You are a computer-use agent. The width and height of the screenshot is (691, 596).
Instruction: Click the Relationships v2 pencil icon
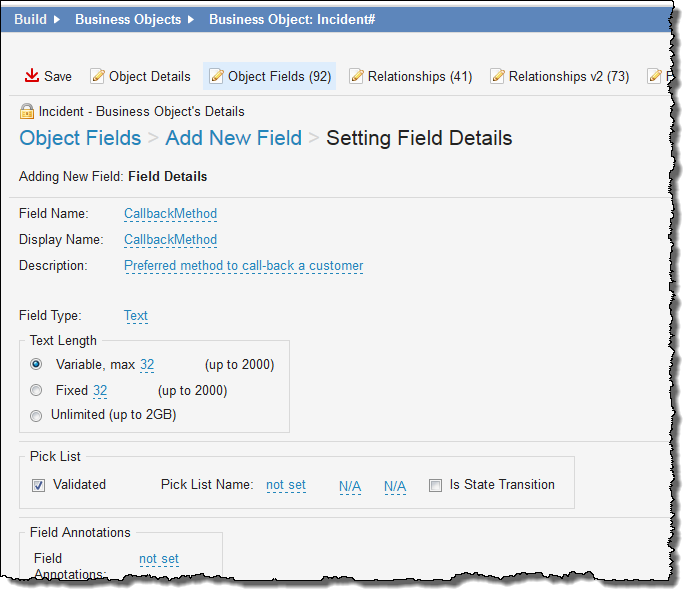[x=496, y=76]
